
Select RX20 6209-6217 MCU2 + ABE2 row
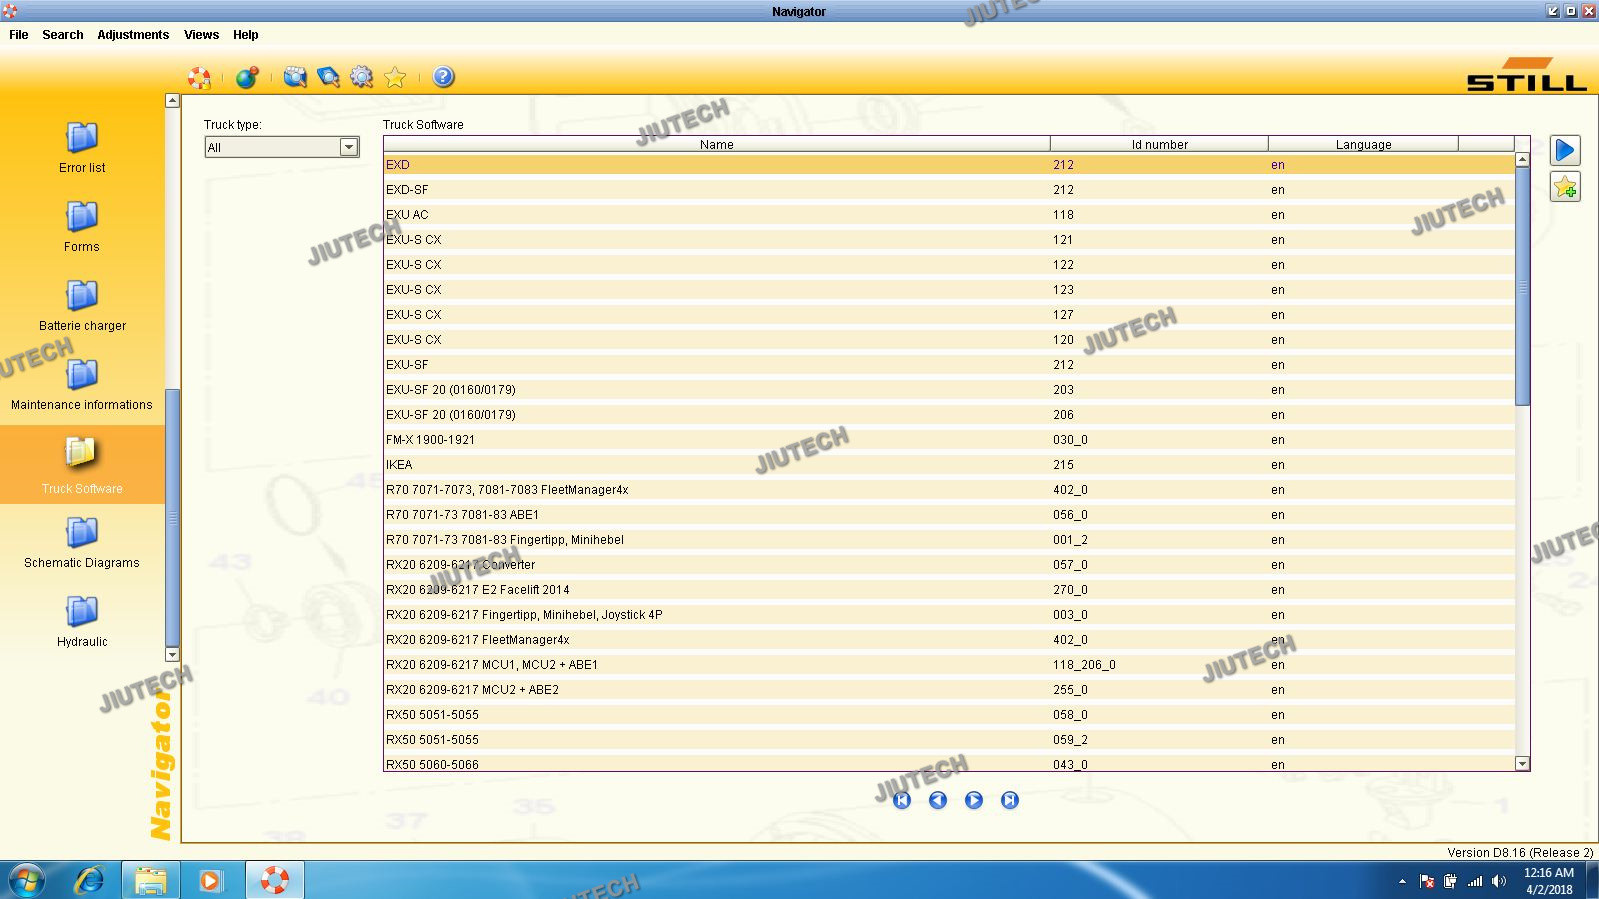[949, 690]
